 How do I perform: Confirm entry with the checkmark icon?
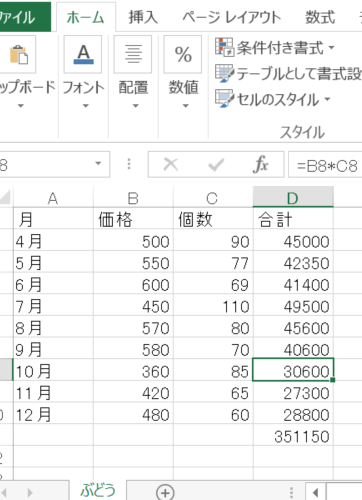pyautogui.click(x=216, y=164)
